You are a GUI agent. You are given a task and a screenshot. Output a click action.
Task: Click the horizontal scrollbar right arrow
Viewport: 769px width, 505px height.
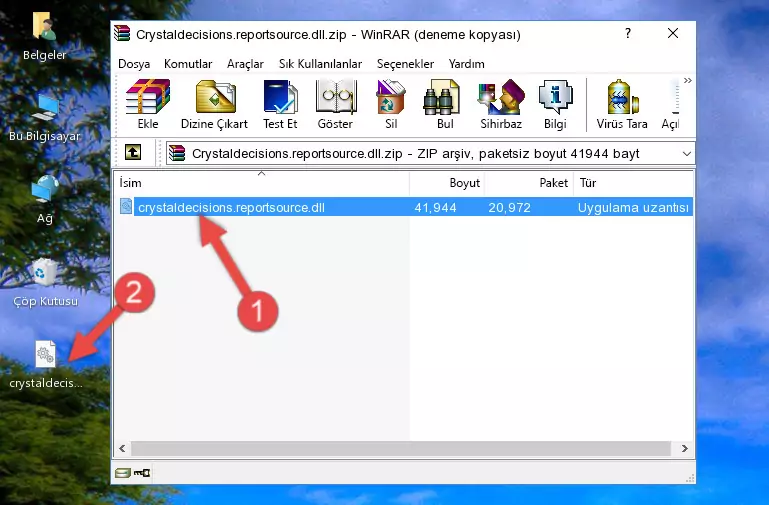click(685, 448)
